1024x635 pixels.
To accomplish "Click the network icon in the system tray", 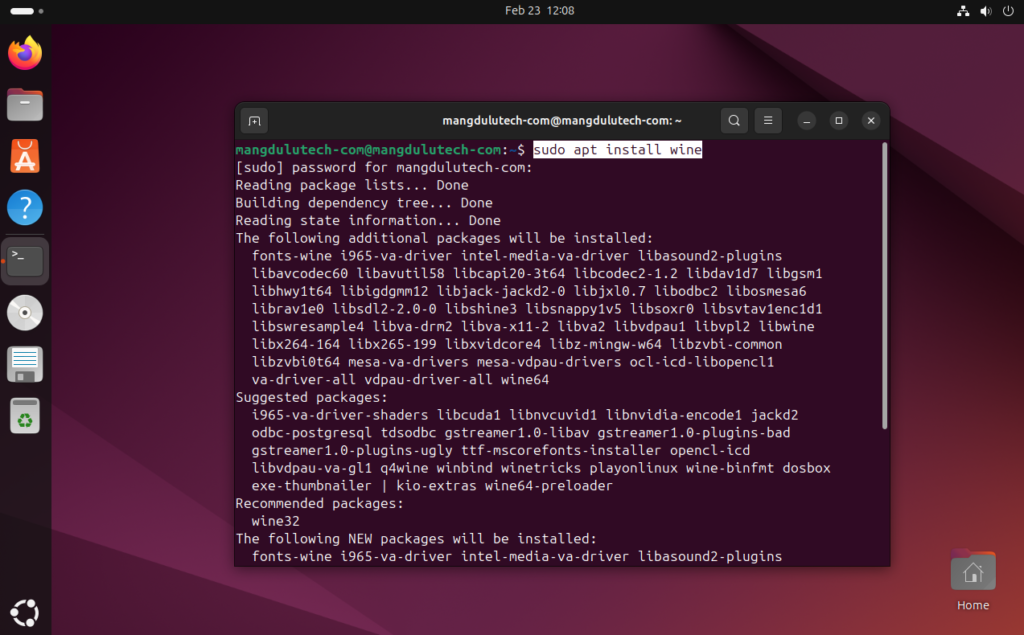I will 963,11.
